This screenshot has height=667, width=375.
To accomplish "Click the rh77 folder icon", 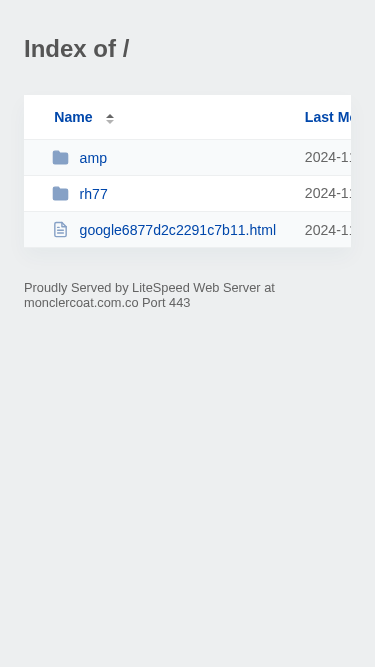I will pos(60,194).
